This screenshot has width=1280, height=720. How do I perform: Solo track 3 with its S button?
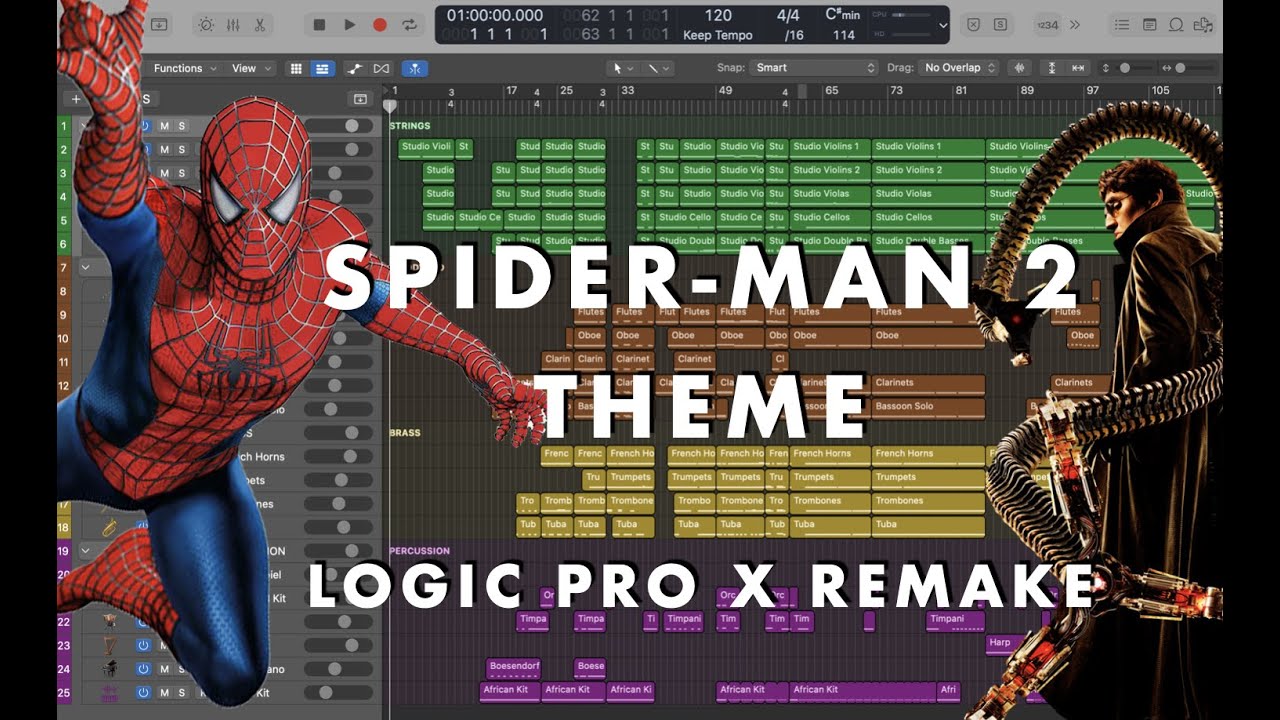182,173
